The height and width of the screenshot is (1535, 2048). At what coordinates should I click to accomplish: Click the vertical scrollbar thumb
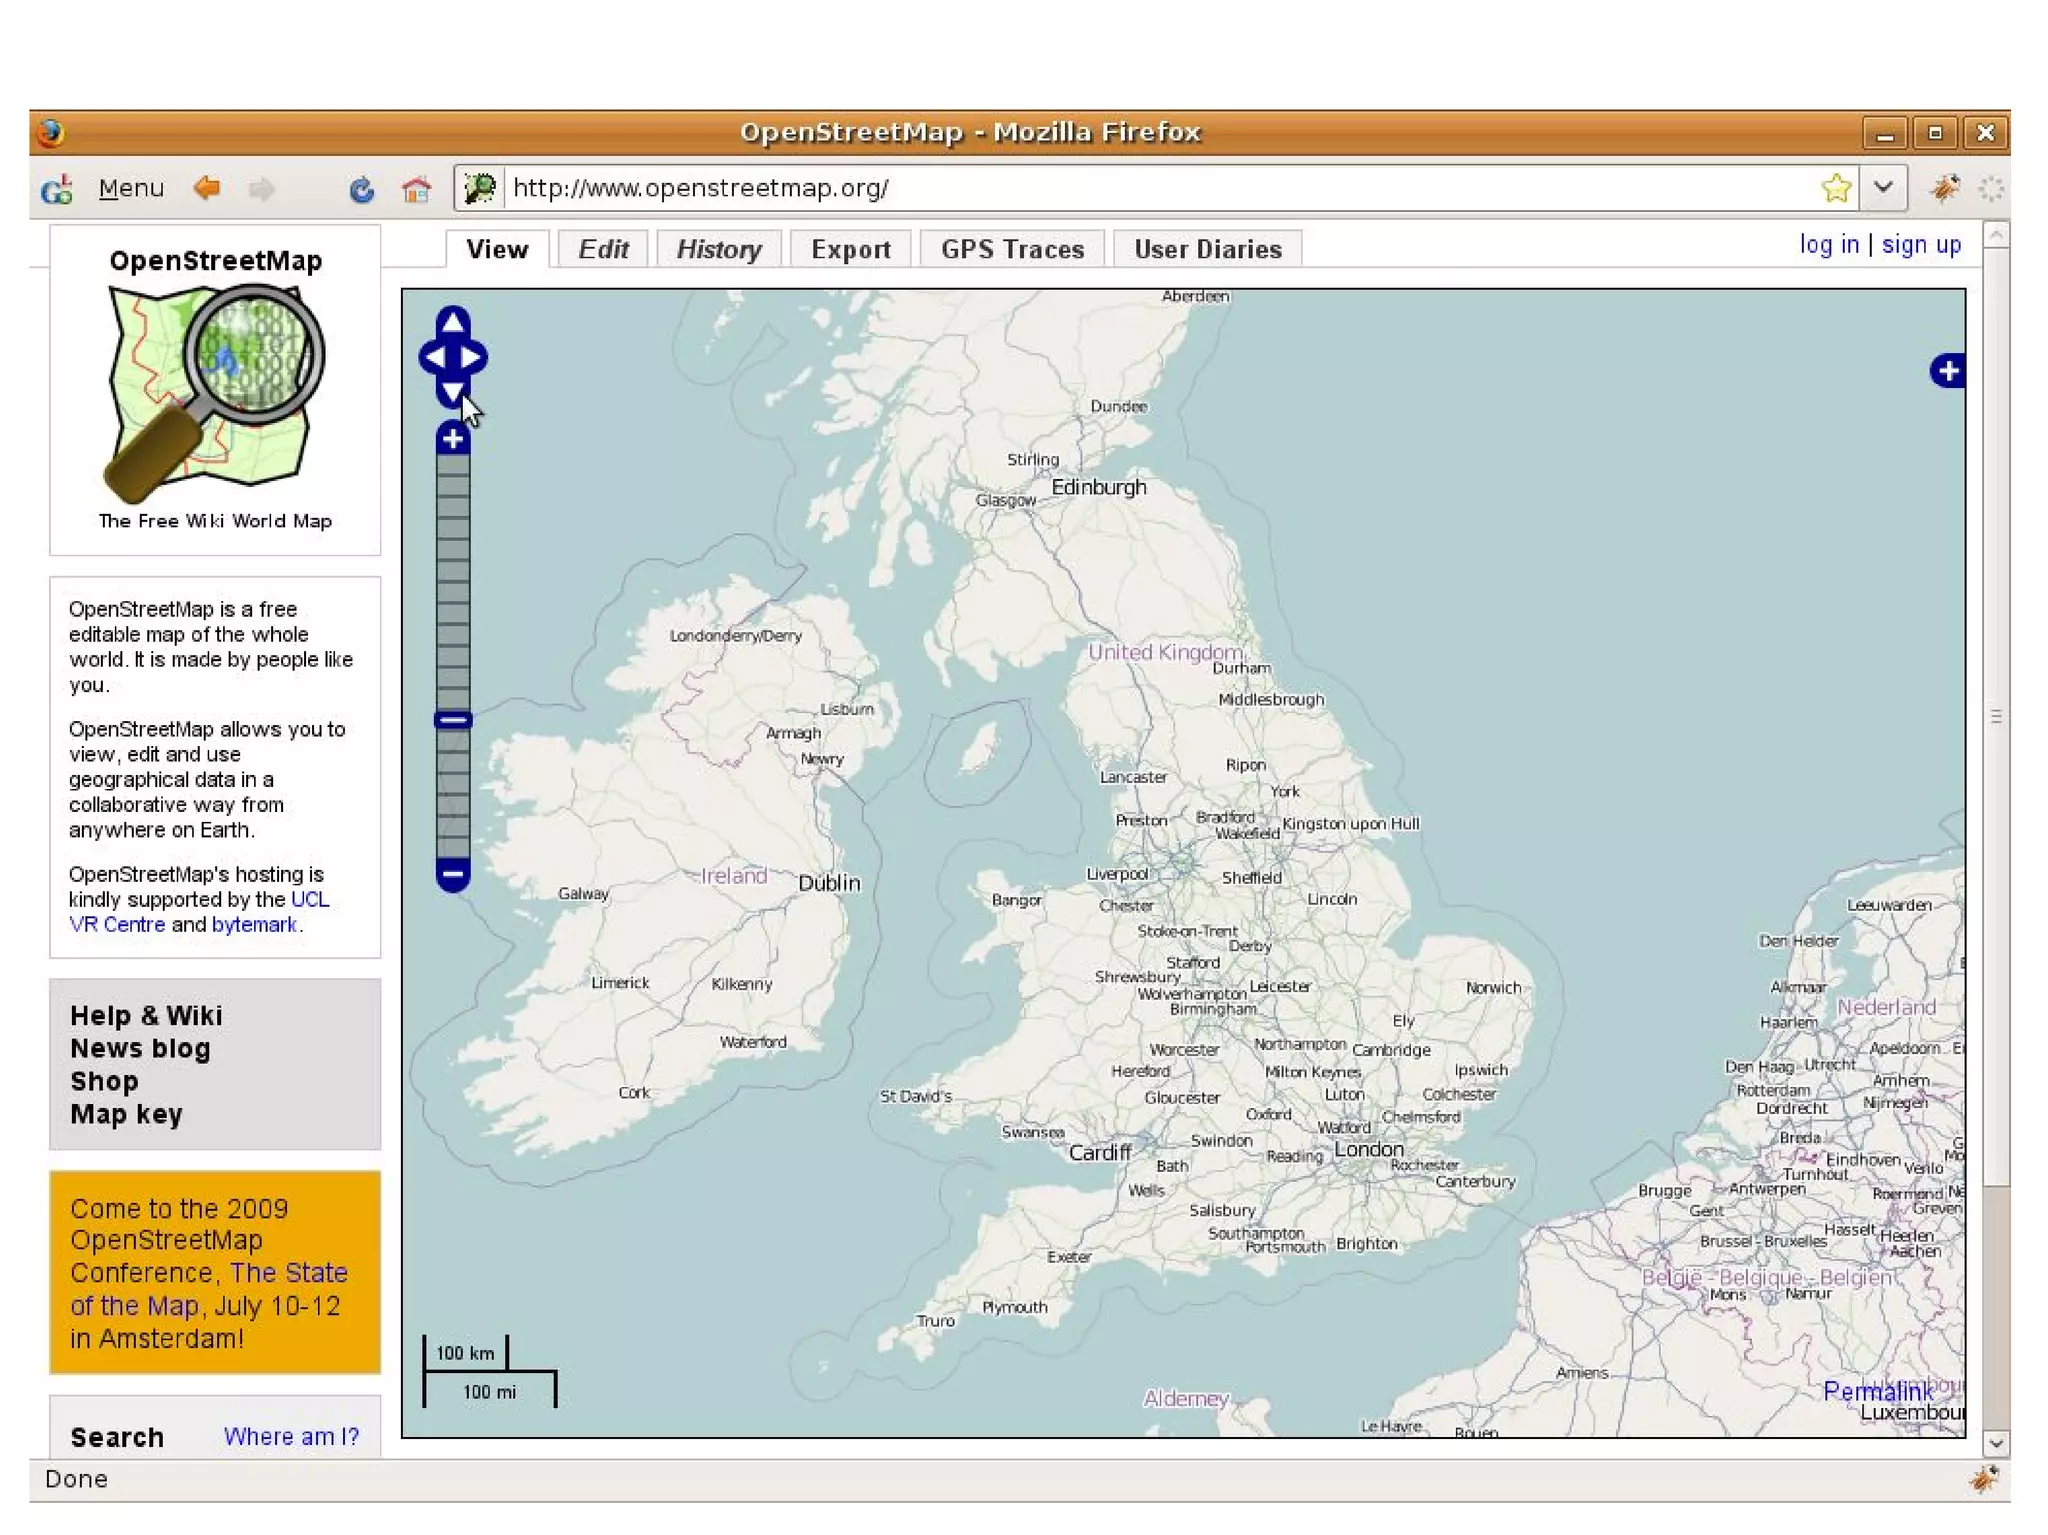(x=1995, y=717)
